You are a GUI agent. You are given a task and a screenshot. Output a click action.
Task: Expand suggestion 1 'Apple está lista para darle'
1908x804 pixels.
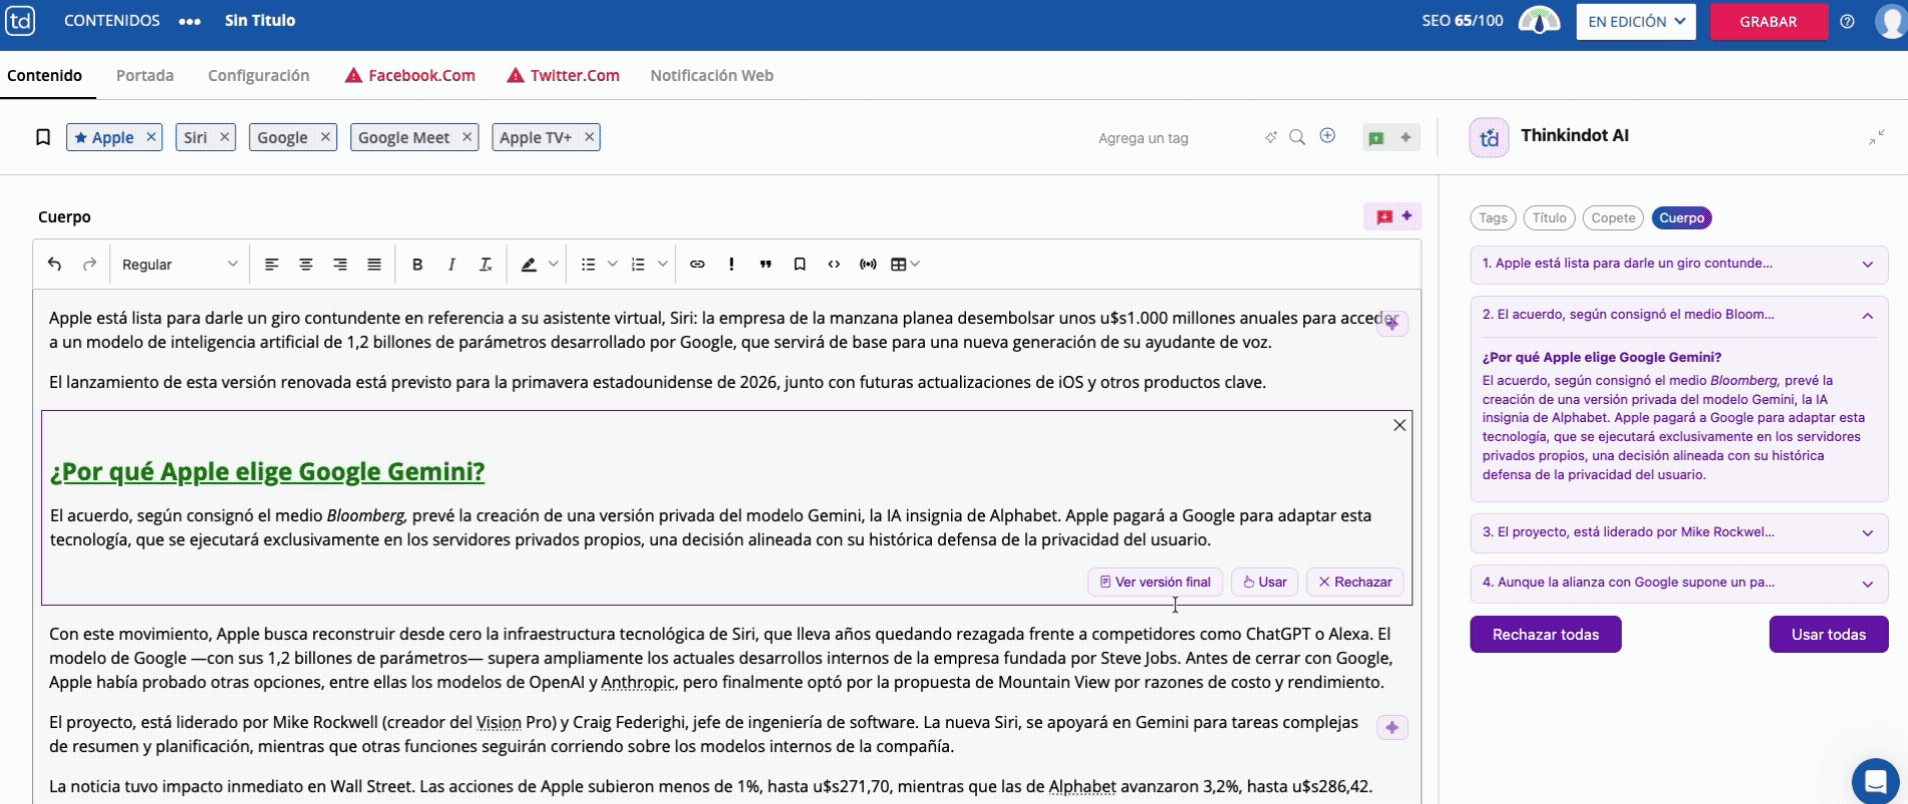pos(1679,264)
